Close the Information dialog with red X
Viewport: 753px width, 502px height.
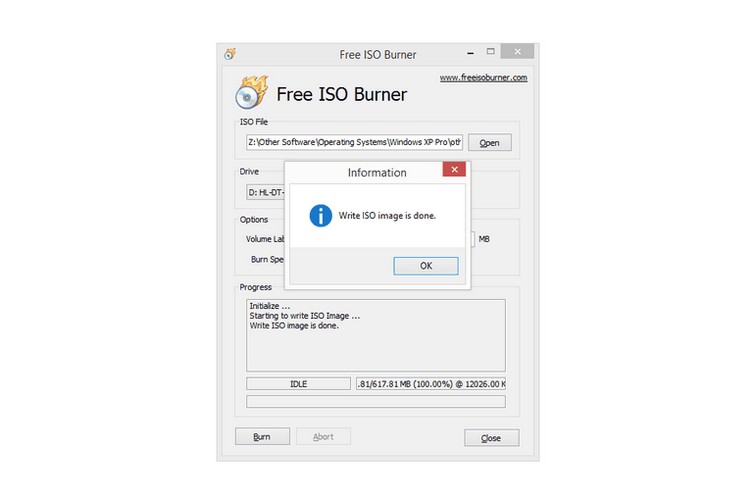coord(454,171)
